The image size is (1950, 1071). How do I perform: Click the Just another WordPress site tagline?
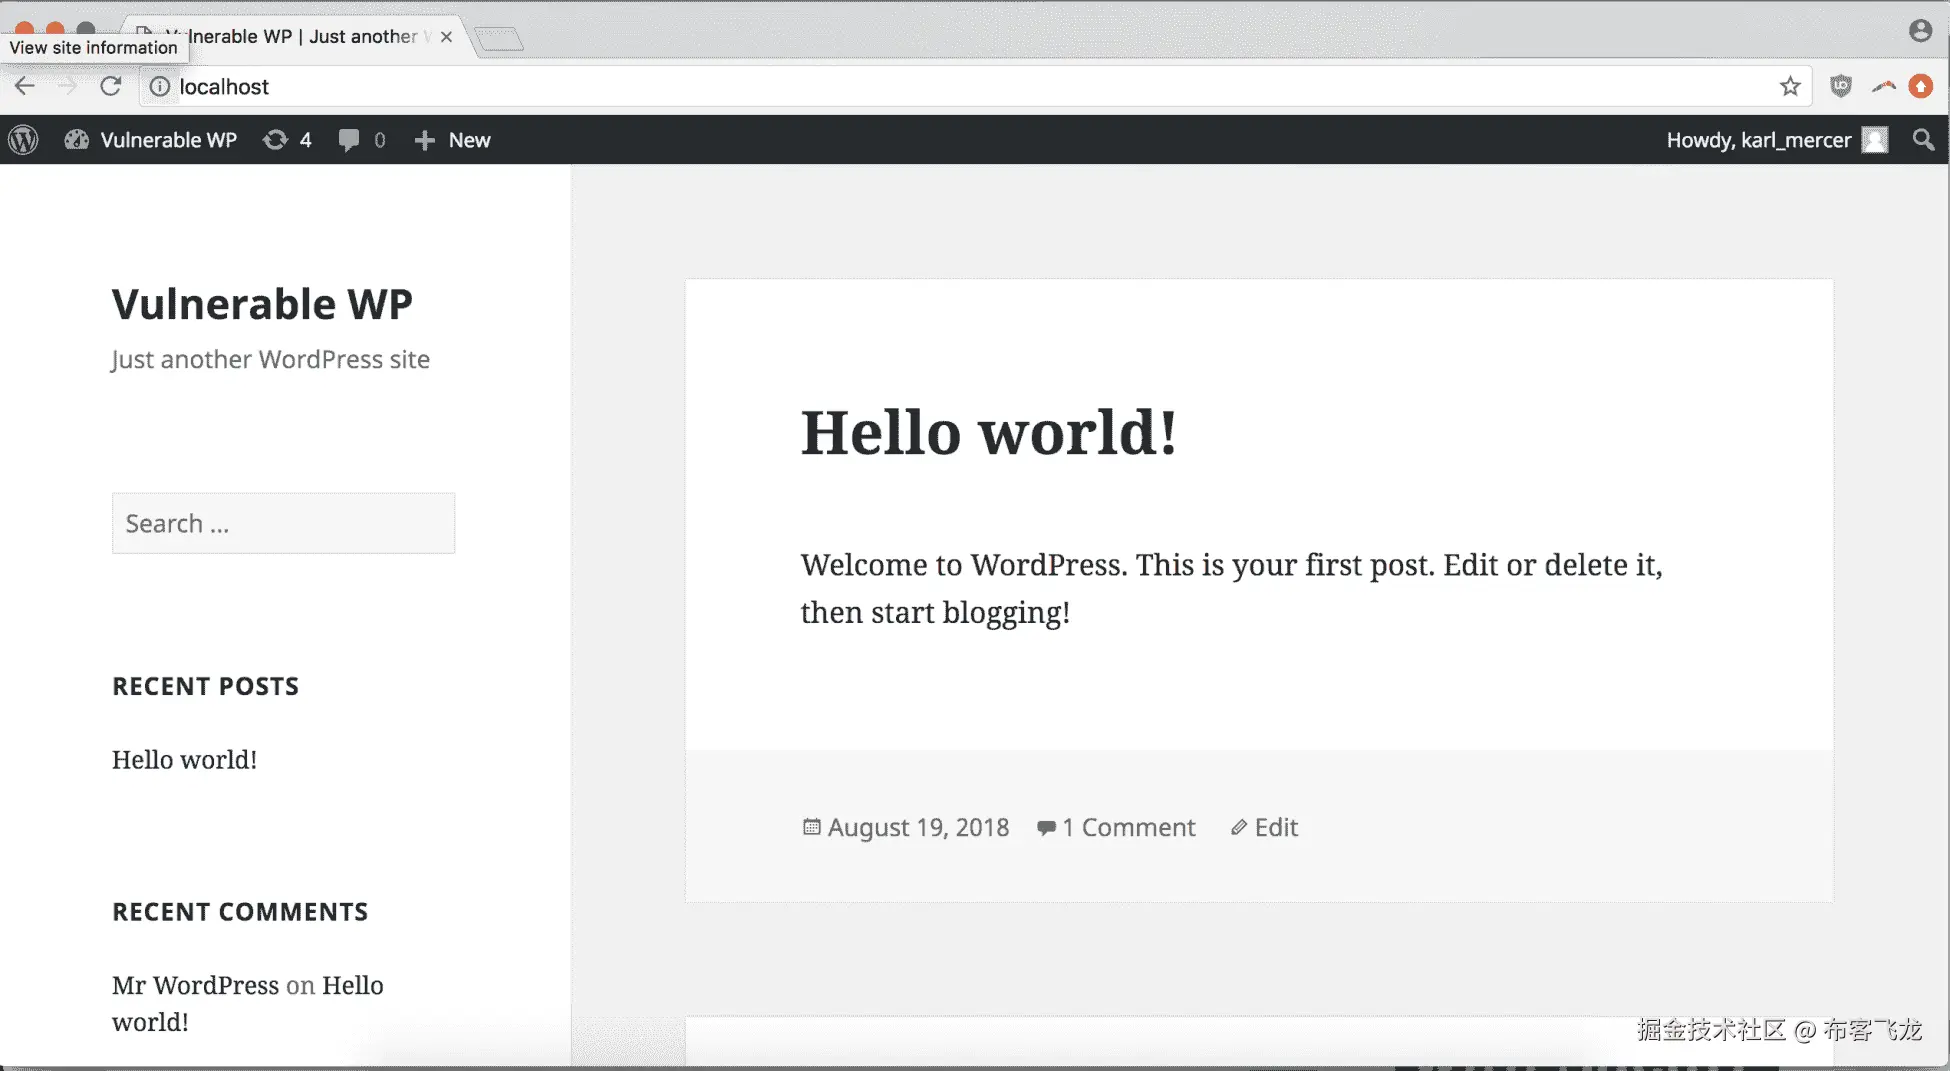coord(270,360)
